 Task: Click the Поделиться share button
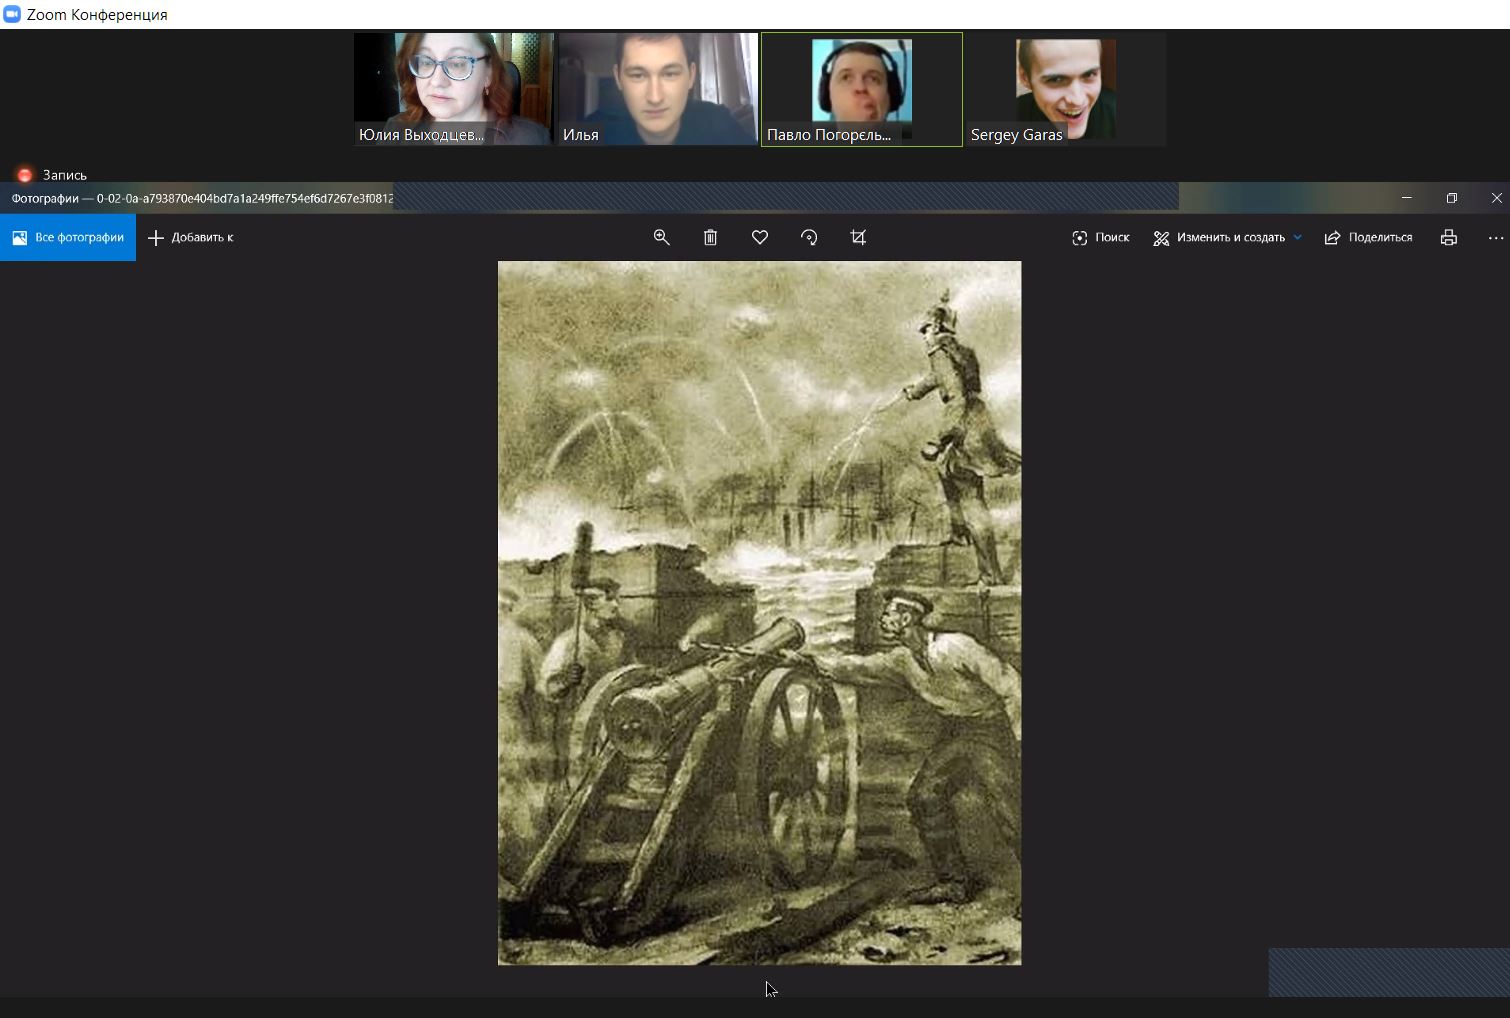1368,237
